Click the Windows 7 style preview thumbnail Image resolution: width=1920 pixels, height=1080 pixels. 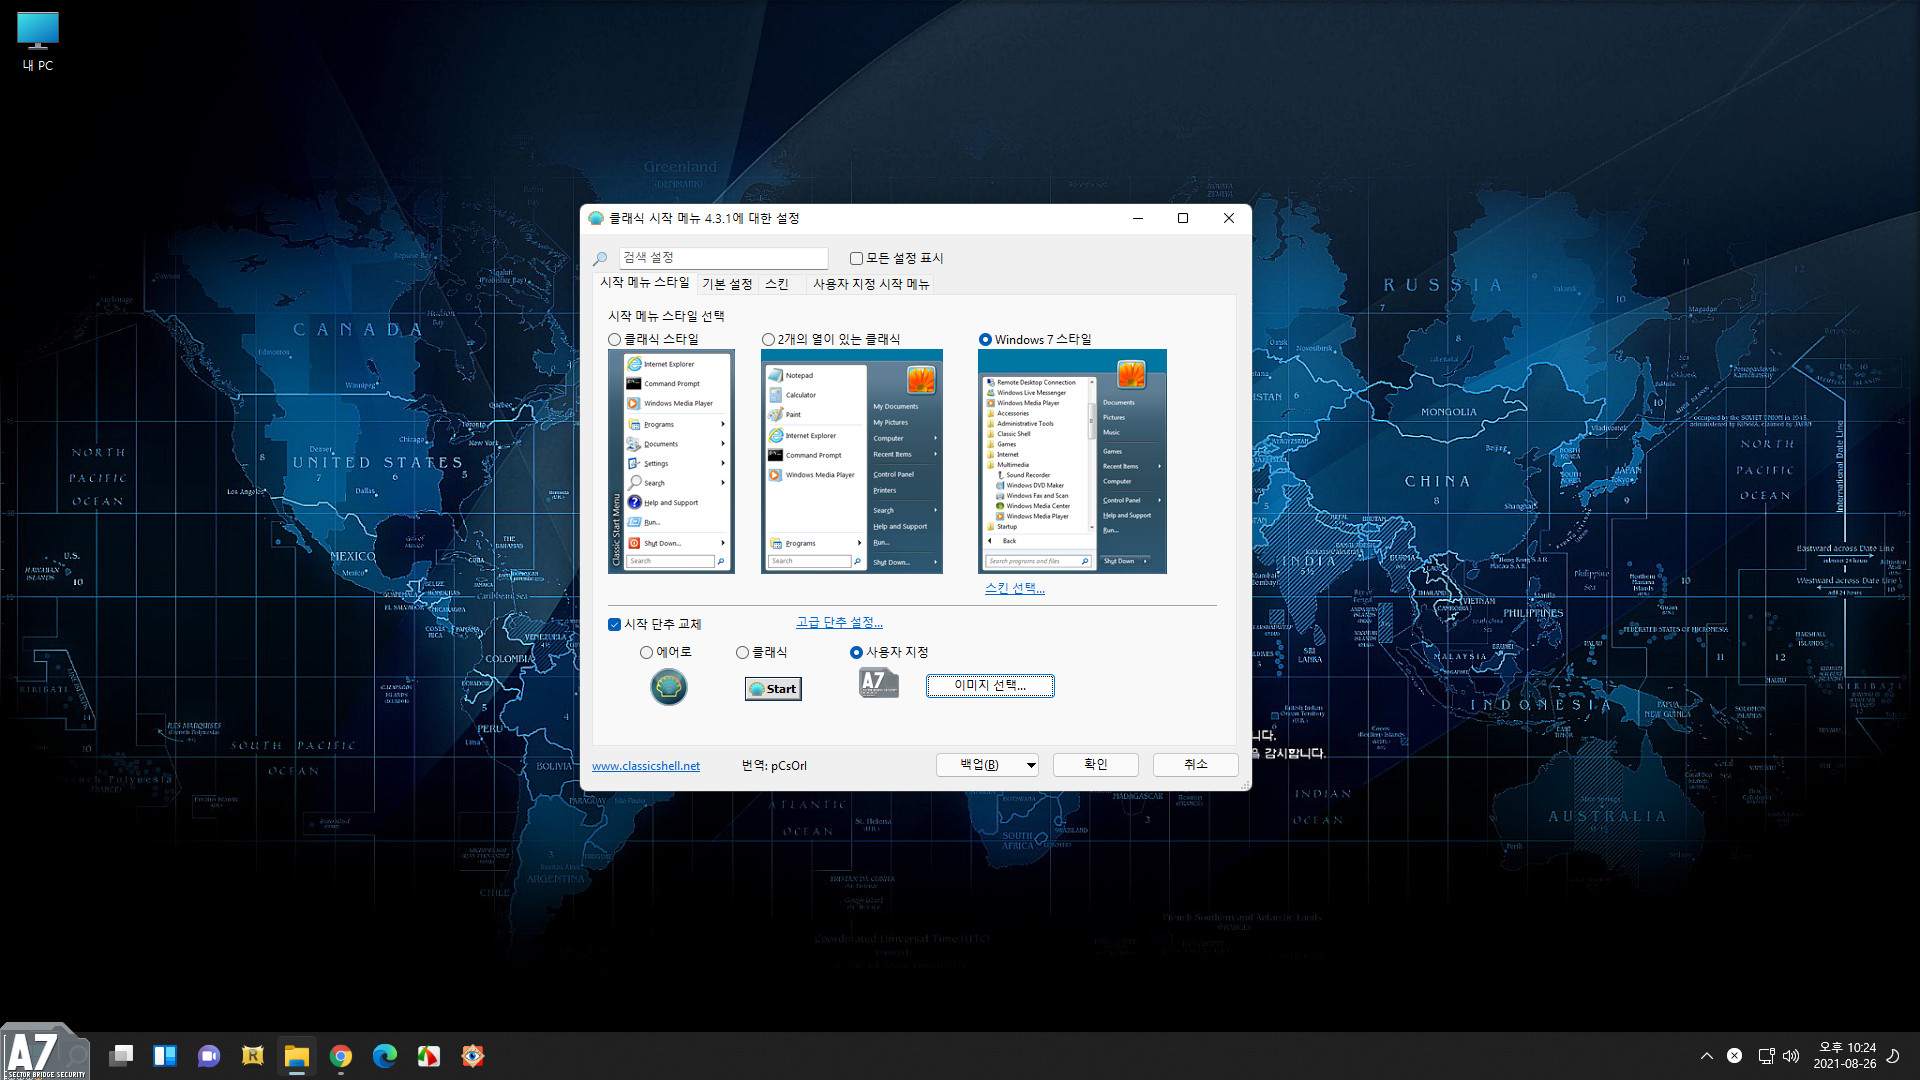click(1072, 461)
